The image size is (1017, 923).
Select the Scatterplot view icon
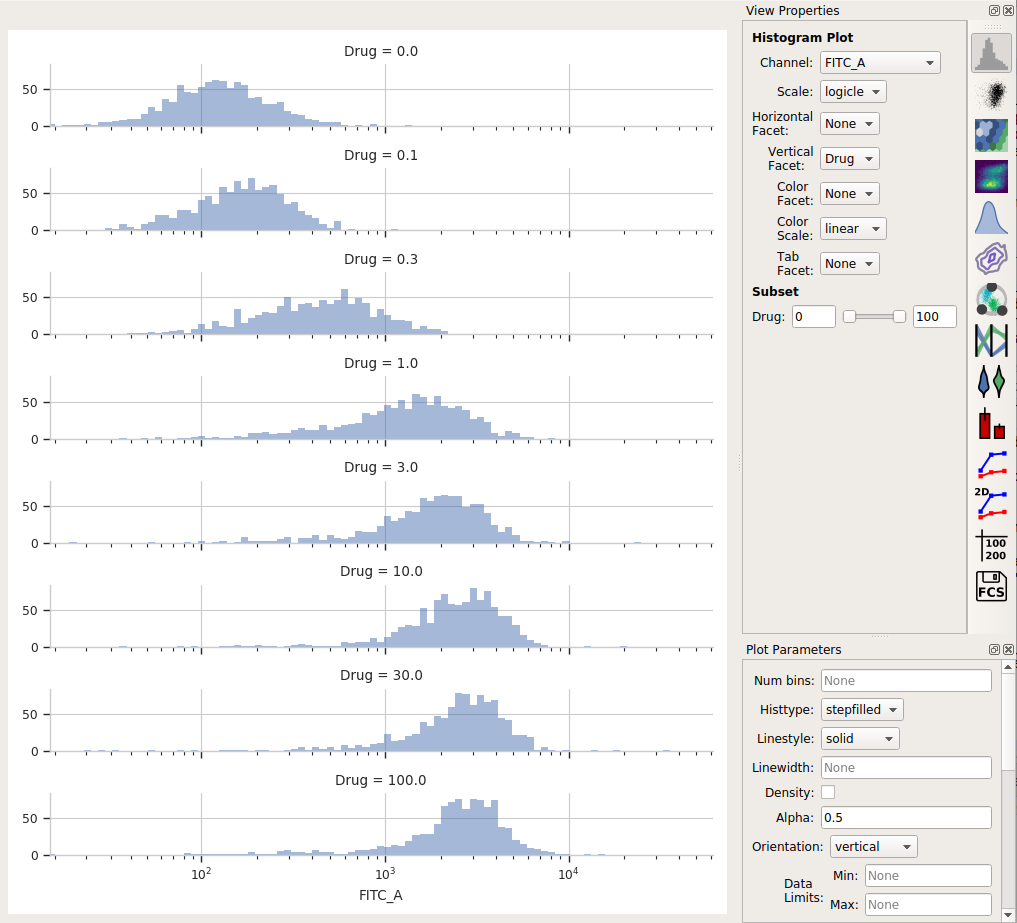pos(991,95)
